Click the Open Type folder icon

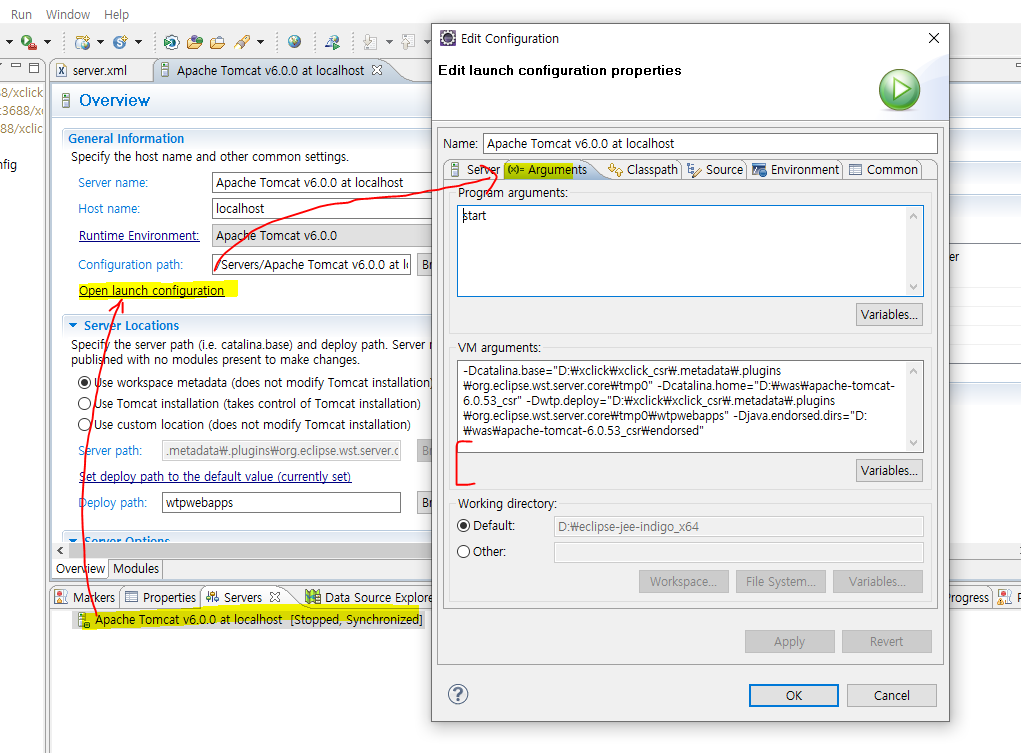(195, 42)
